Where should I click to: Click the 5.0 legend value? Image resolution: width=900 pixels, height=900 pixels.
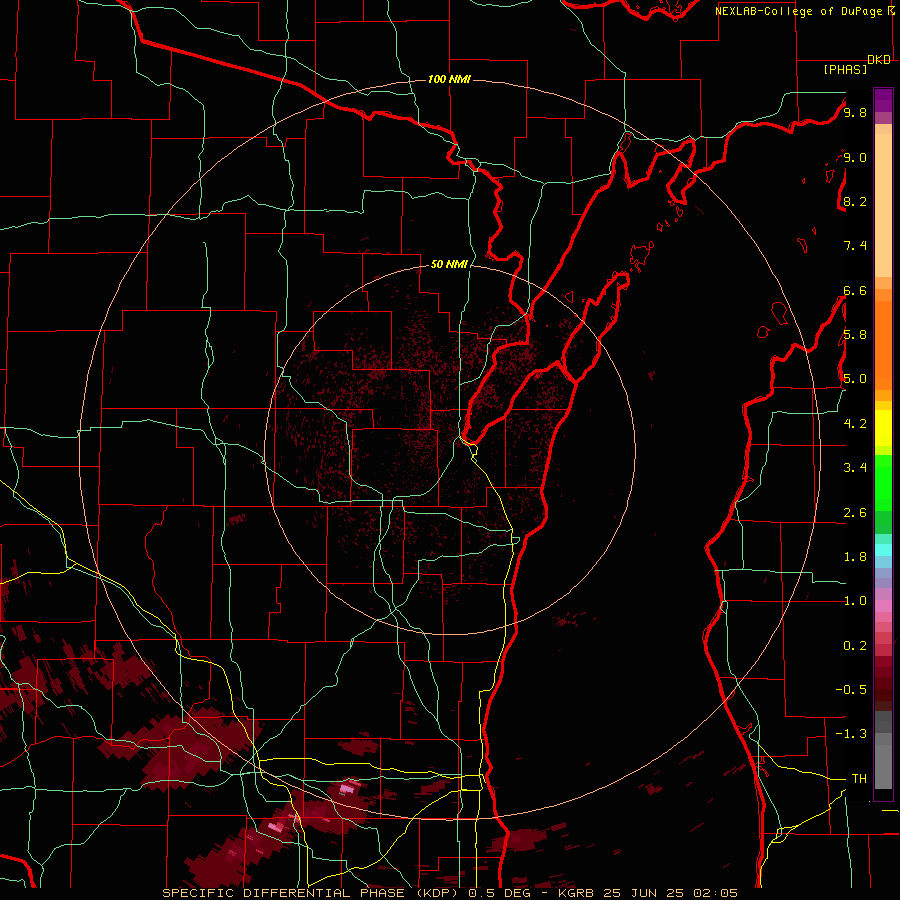click(x=855, y=379)
